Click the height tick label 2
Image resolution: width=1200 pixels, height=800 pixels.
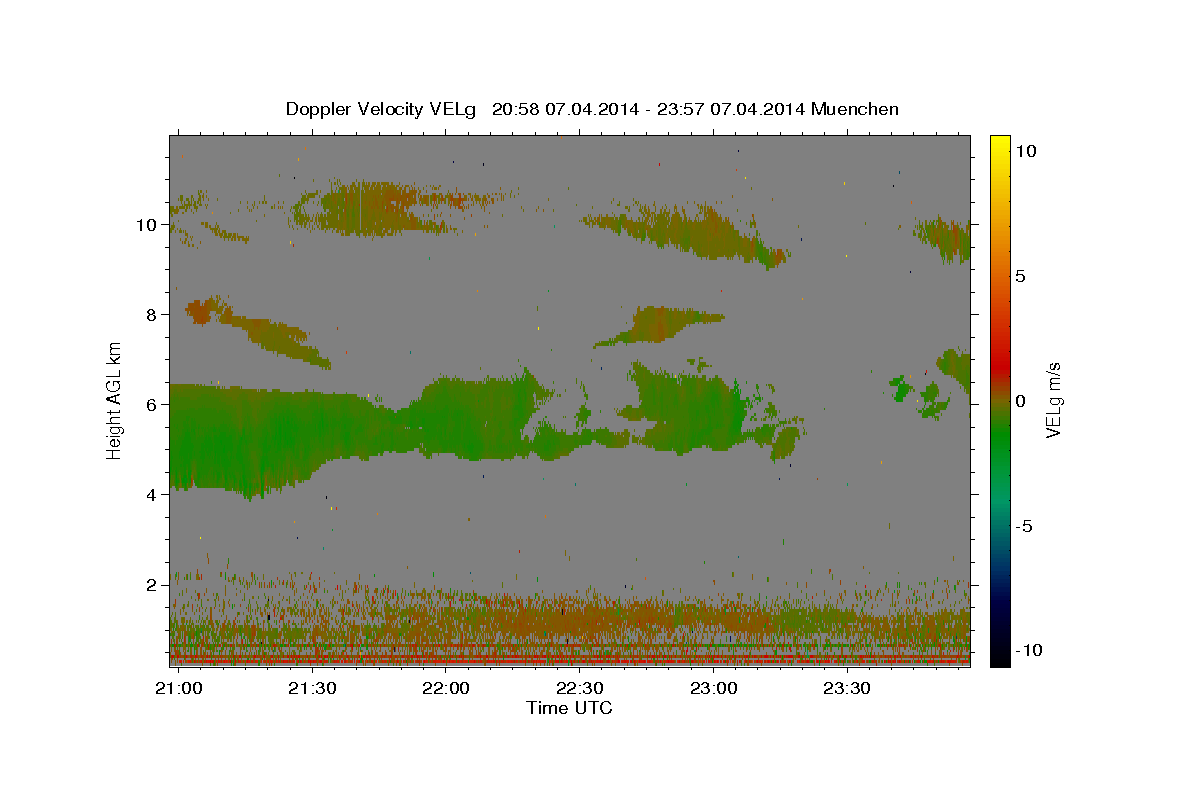coord(151,585)
